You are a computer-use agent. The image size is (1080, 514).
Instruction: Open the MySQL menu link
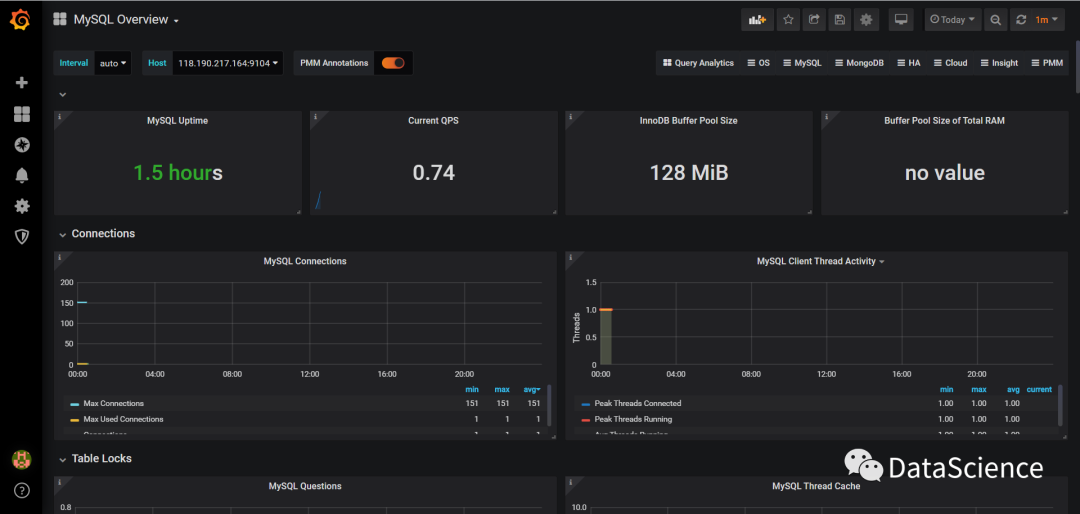802,63
